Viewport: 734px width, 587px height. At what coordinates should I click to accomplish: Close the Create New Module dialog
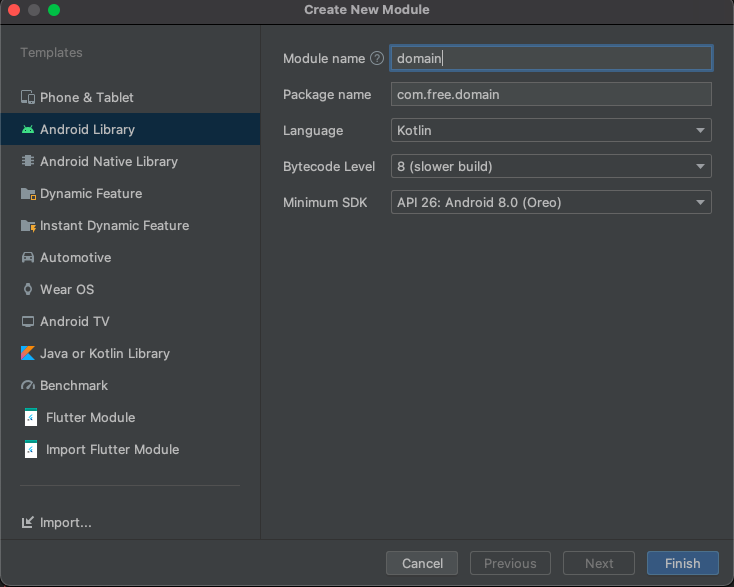[x=14, y=10]
